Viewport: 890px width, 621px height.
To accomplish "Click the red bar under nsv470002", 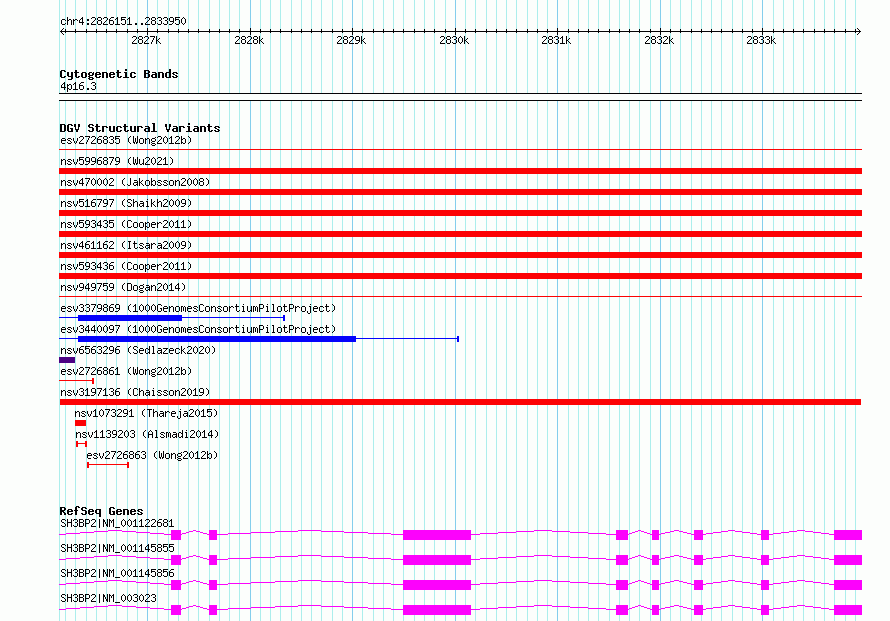I will pyautogui.click(x=460, y=192).
